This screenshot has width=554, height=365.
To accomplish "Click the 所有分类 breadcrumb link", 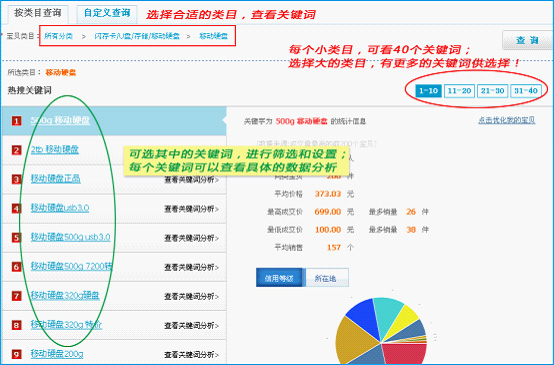I will click(59, 36).
